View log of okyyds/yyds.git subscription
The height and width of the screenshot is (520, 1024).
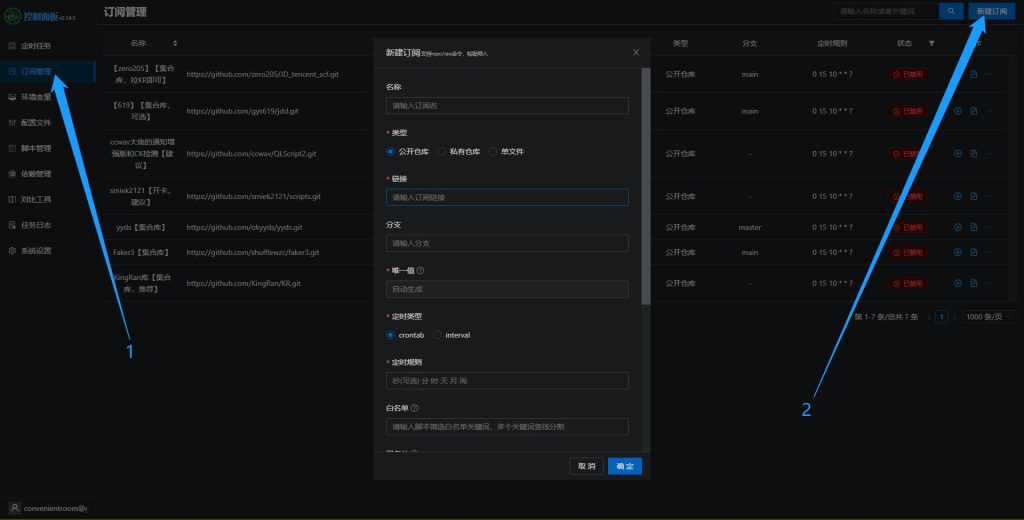(974, 227)
